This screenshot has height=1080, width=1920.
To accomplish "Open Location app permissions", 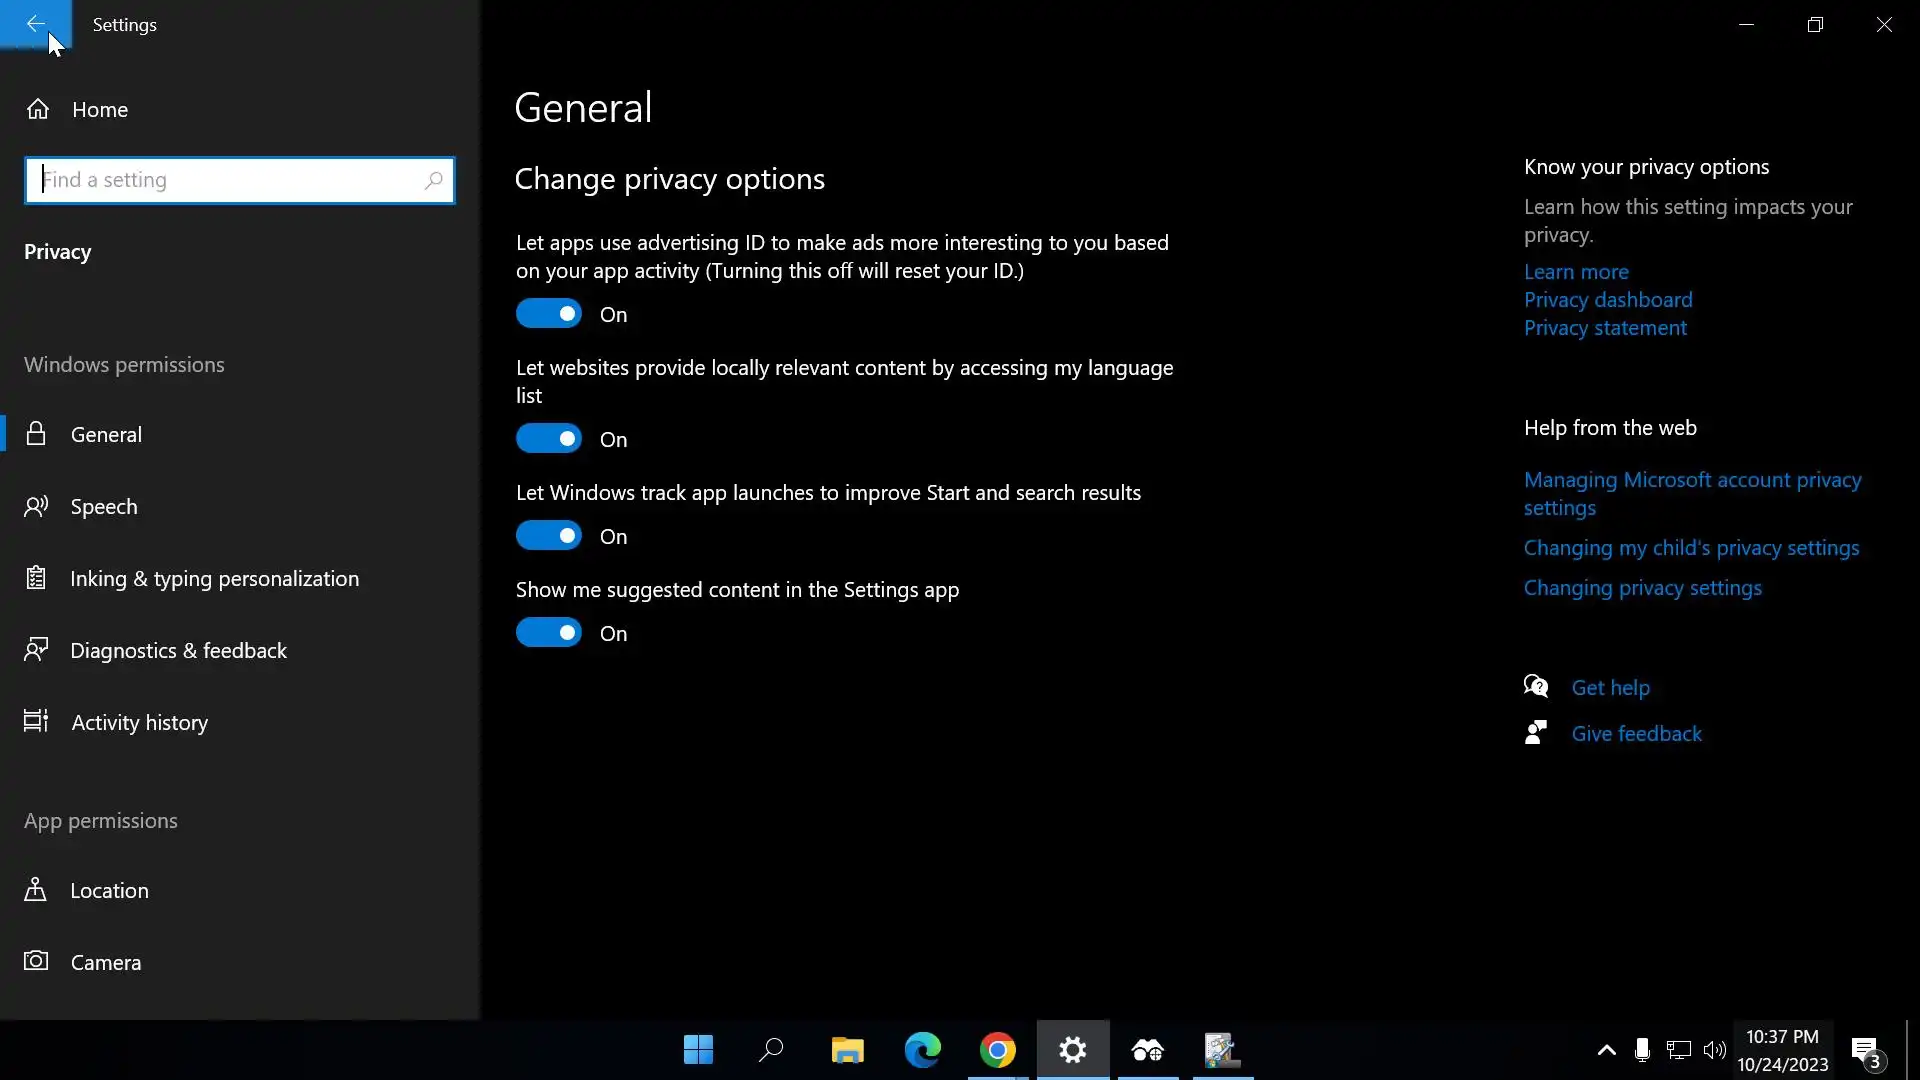I will (109, 891).
